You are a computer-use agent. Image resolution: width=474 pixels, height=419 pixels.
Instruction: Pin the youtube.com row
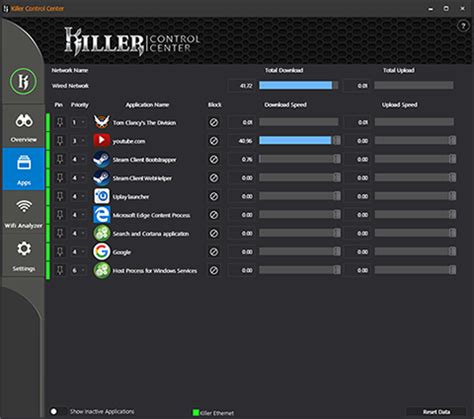(x=60, y=141)
